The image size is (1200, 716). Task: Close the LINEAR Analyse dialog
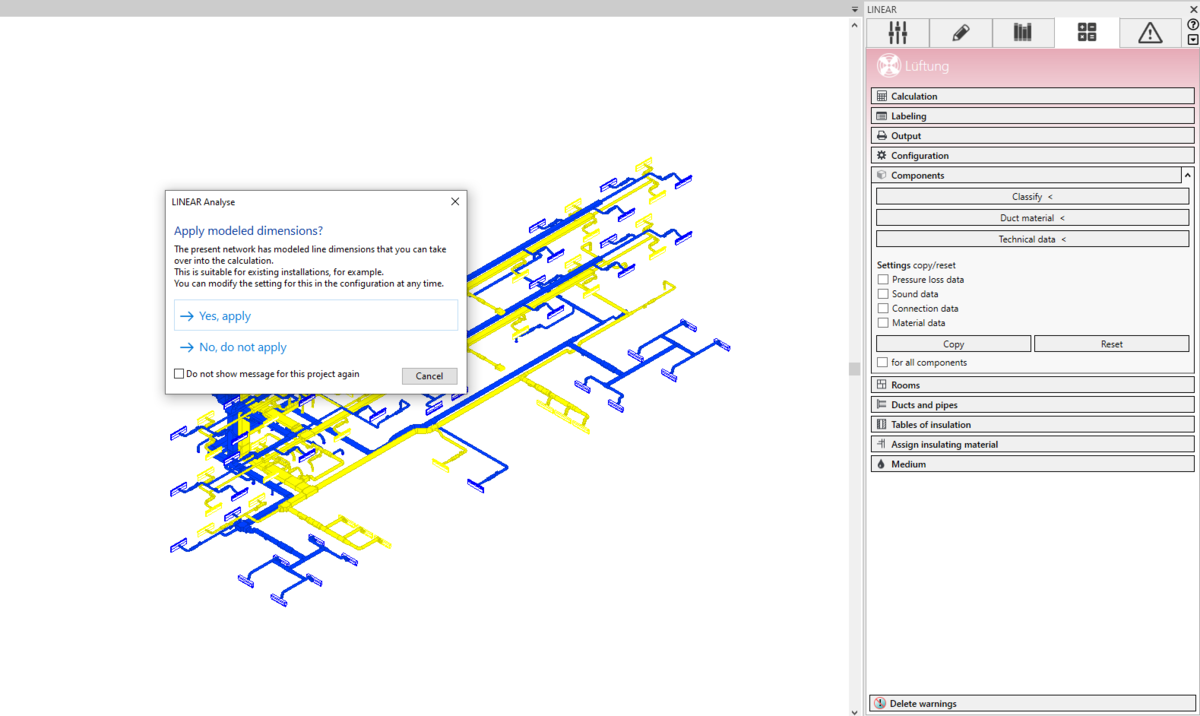tap(455, 202)
